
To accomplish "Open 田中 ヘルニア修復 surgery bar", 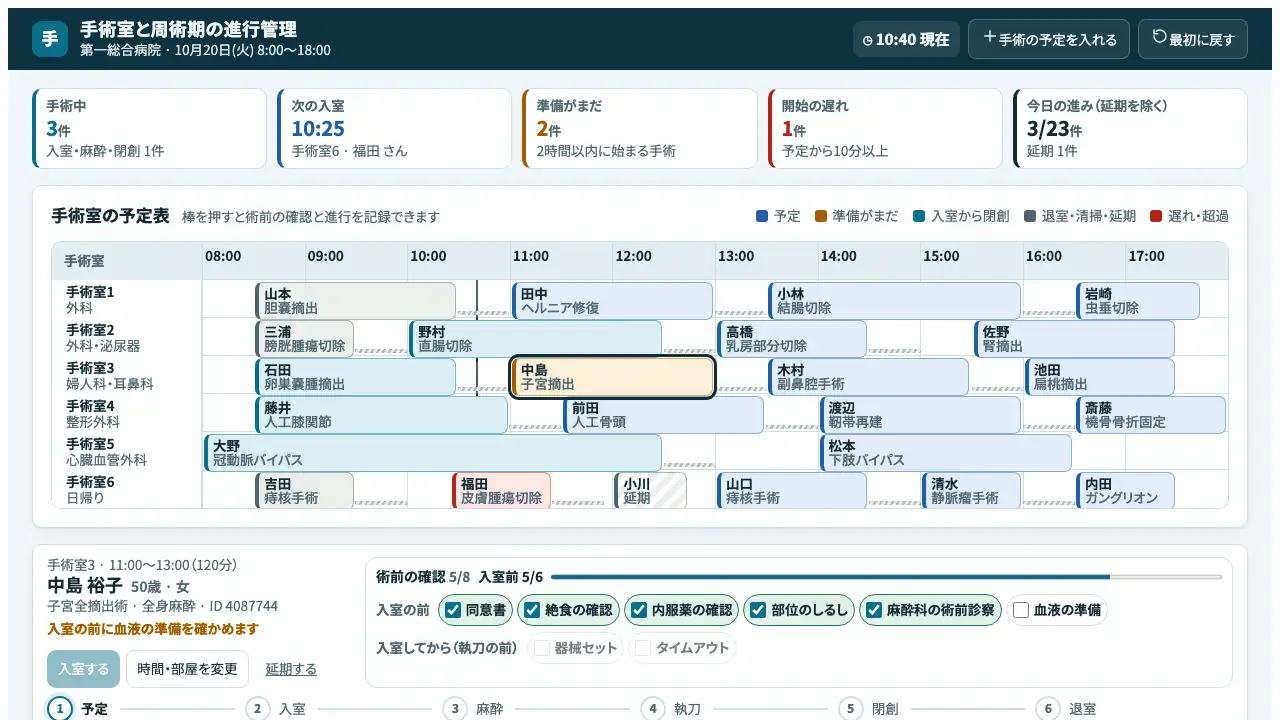I will pos(612,301).
